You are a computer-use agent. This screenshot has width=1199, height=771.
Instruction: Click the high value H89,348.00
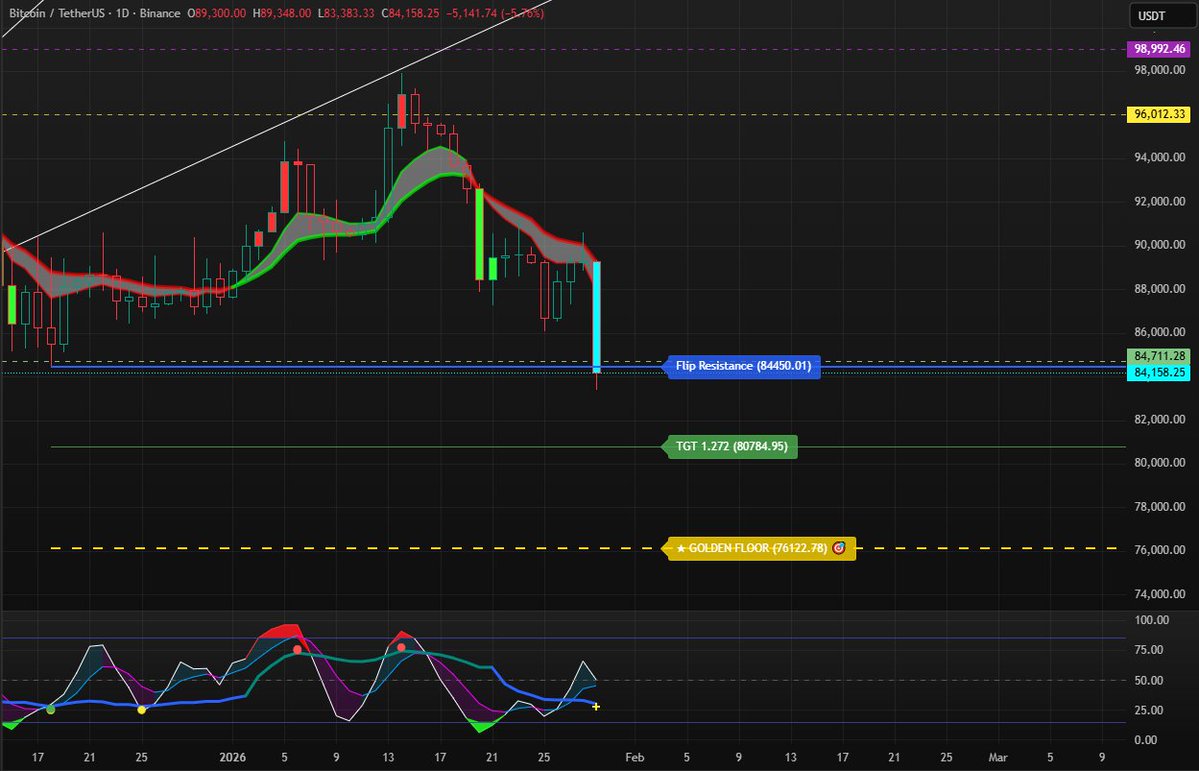click(281, 13)
